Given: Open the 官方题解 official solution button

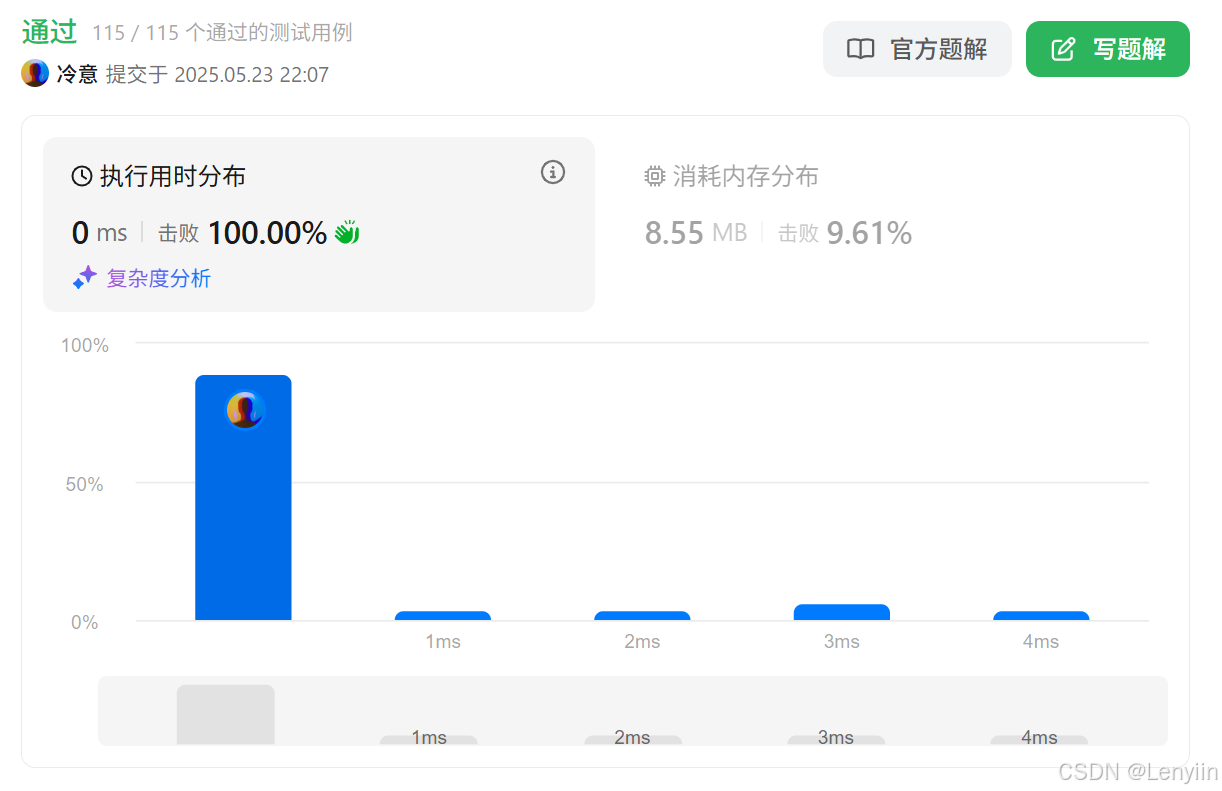Looking at the screenshot, I should pos(917,49).
